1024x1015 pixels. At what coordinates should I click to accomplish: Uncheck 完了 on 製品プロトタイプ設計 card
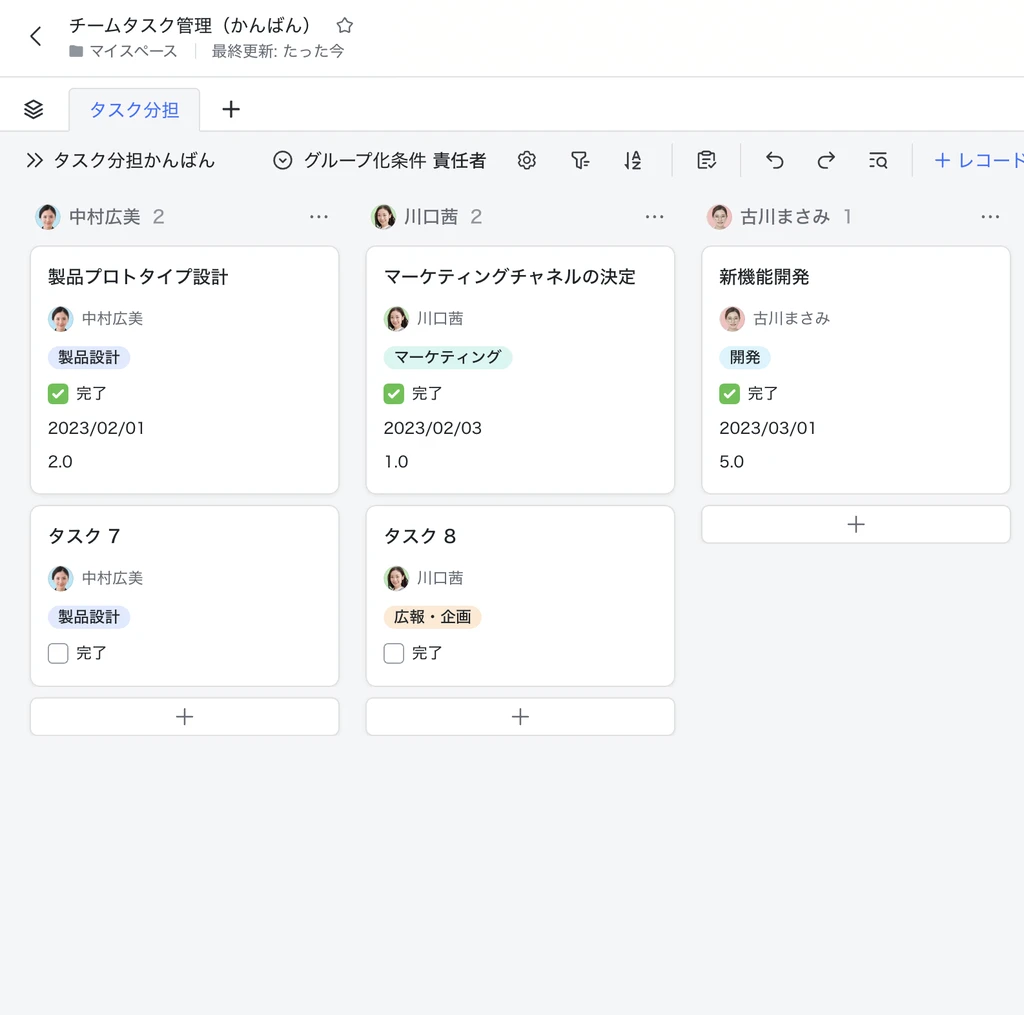click(58, 394)
